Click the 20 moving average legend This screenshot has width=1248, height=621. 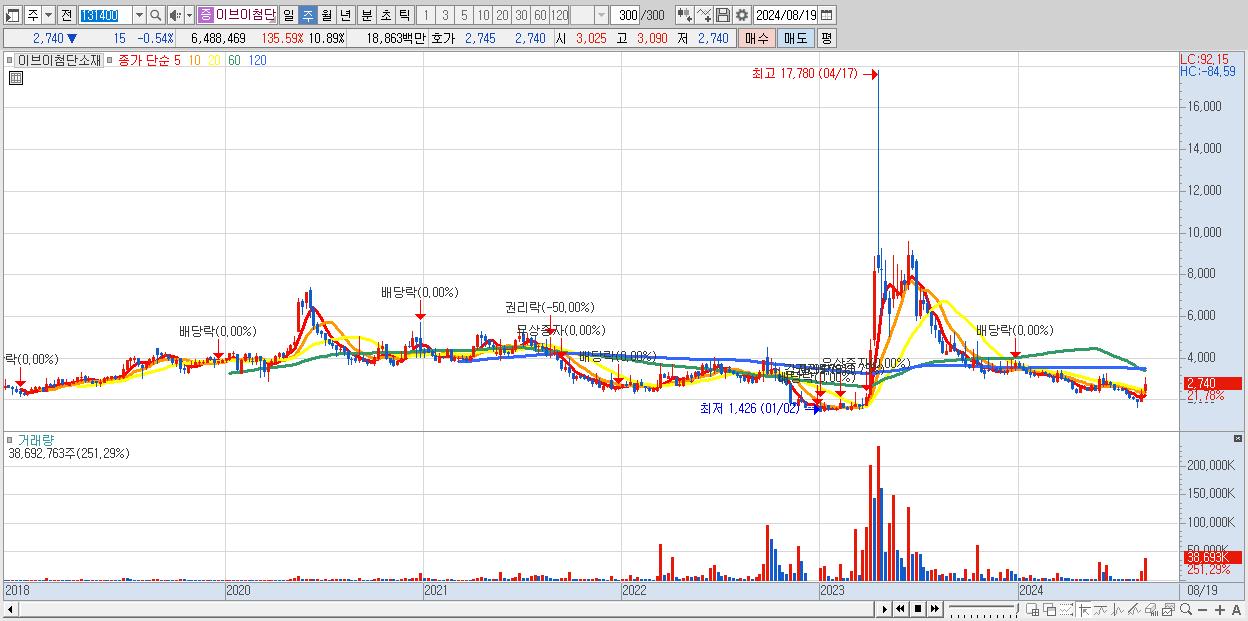coord(214,60)
